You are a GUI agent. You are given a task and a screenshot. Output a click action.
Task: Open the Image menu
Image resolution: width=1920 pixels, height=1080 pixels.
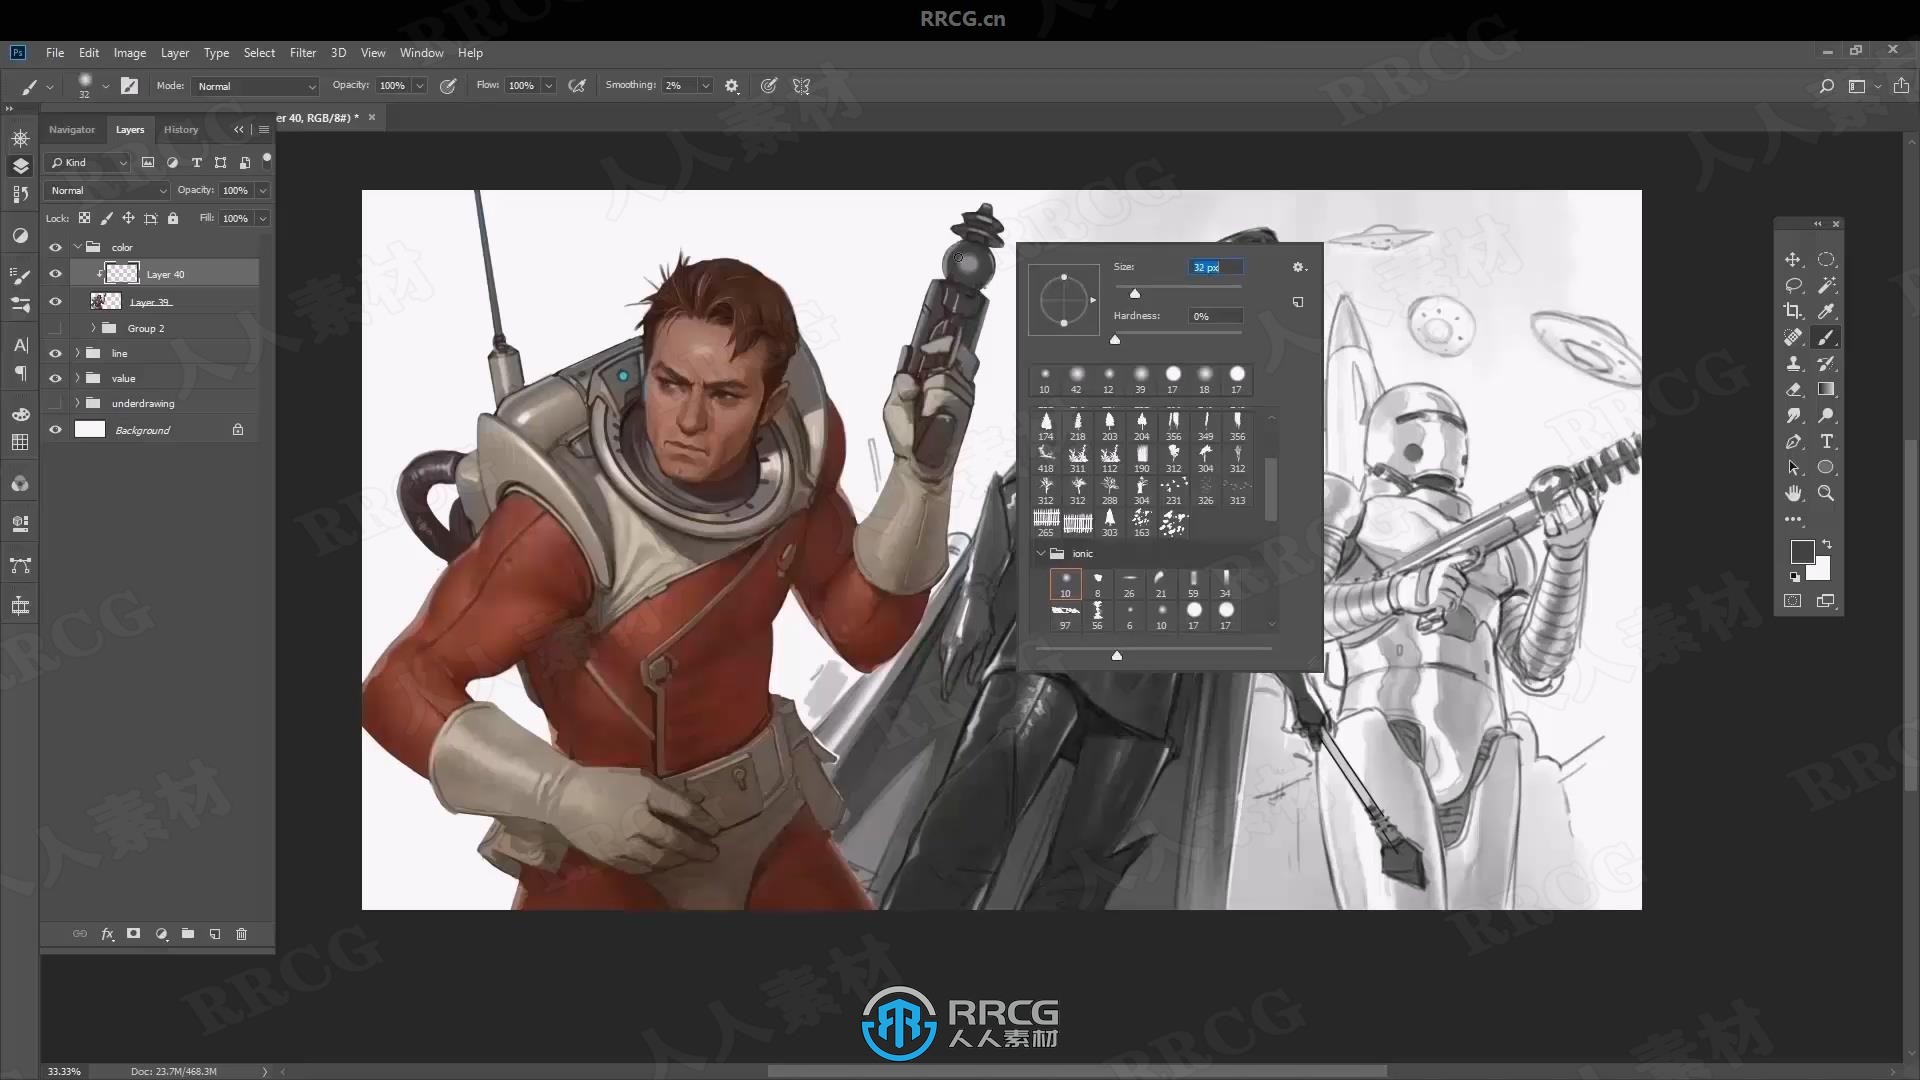pyautogui.click(x=130, y=53)
